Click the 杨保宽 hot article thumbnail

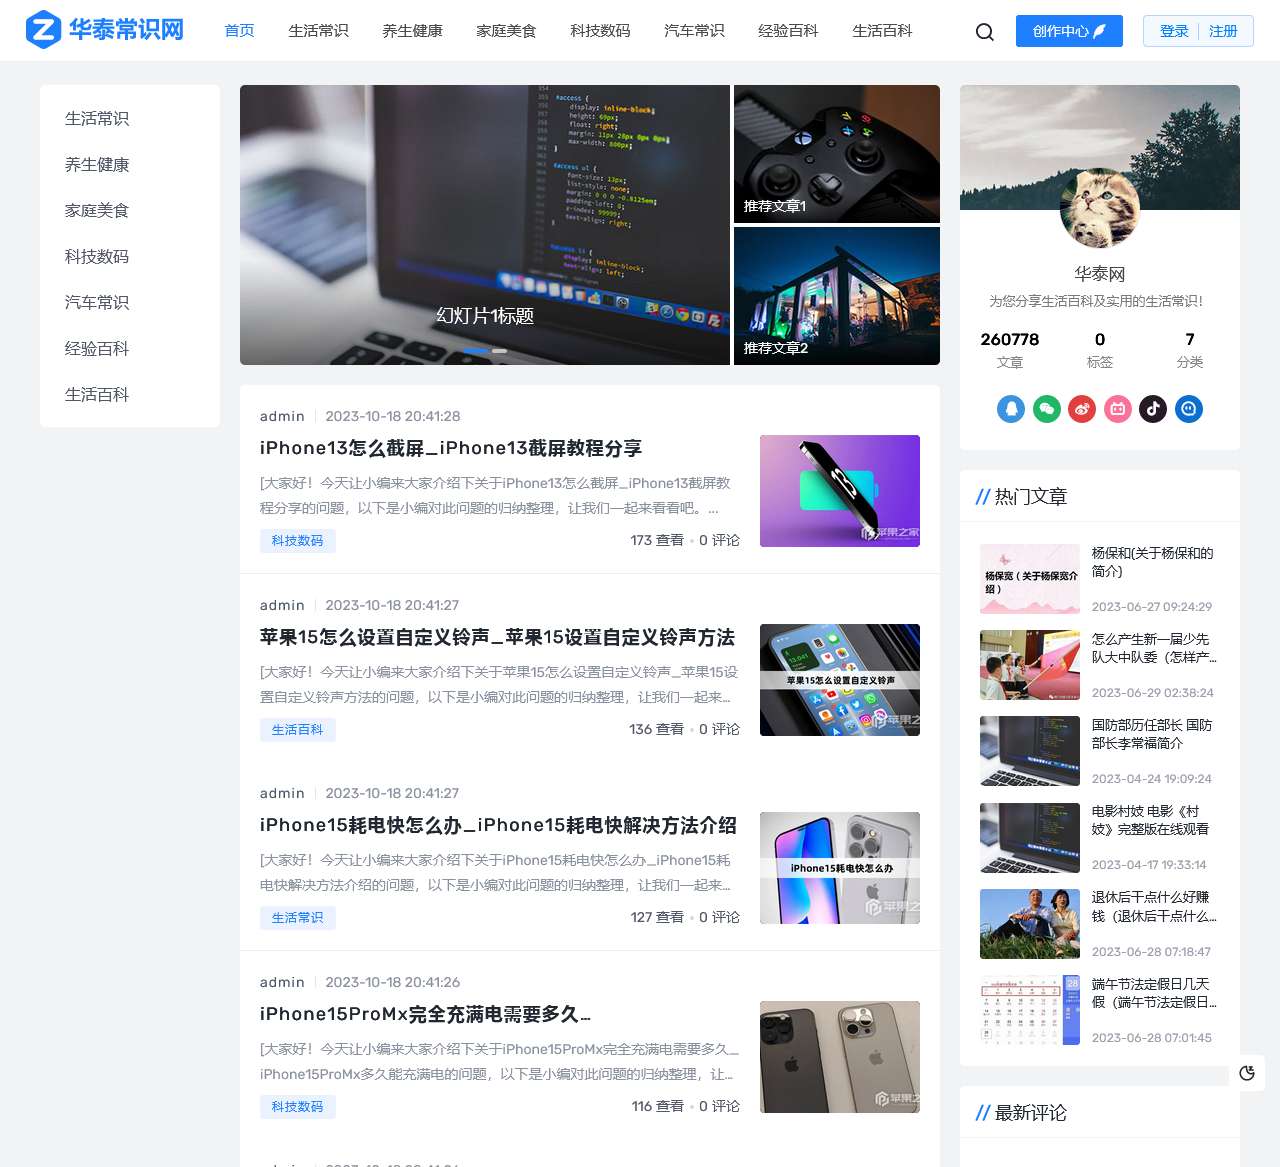(1030, 579)
